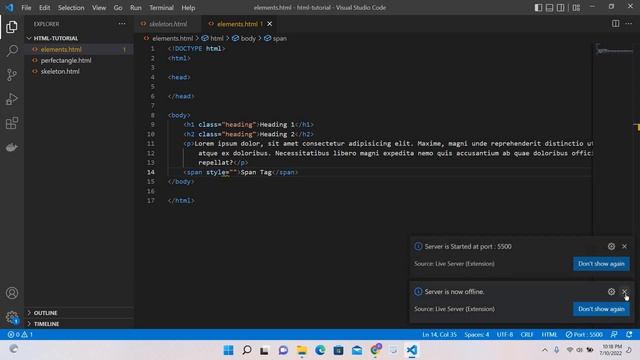This screenshot has height=360, width=640.
Task: Open the Docker view in activity bar
Action: click(x=12, y=147)
